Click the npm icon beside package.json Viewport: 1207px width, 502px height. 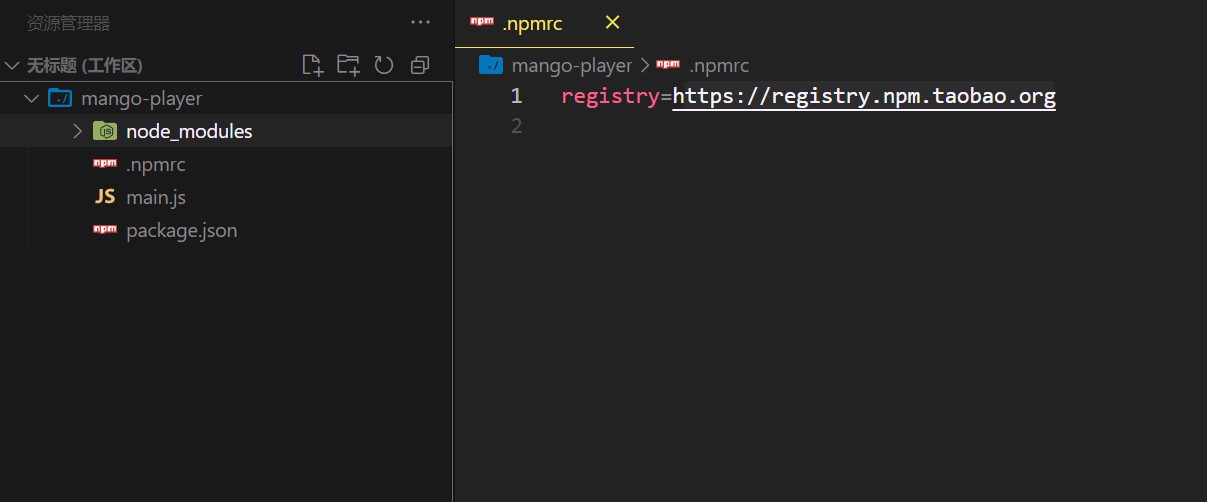pos(105,230)
